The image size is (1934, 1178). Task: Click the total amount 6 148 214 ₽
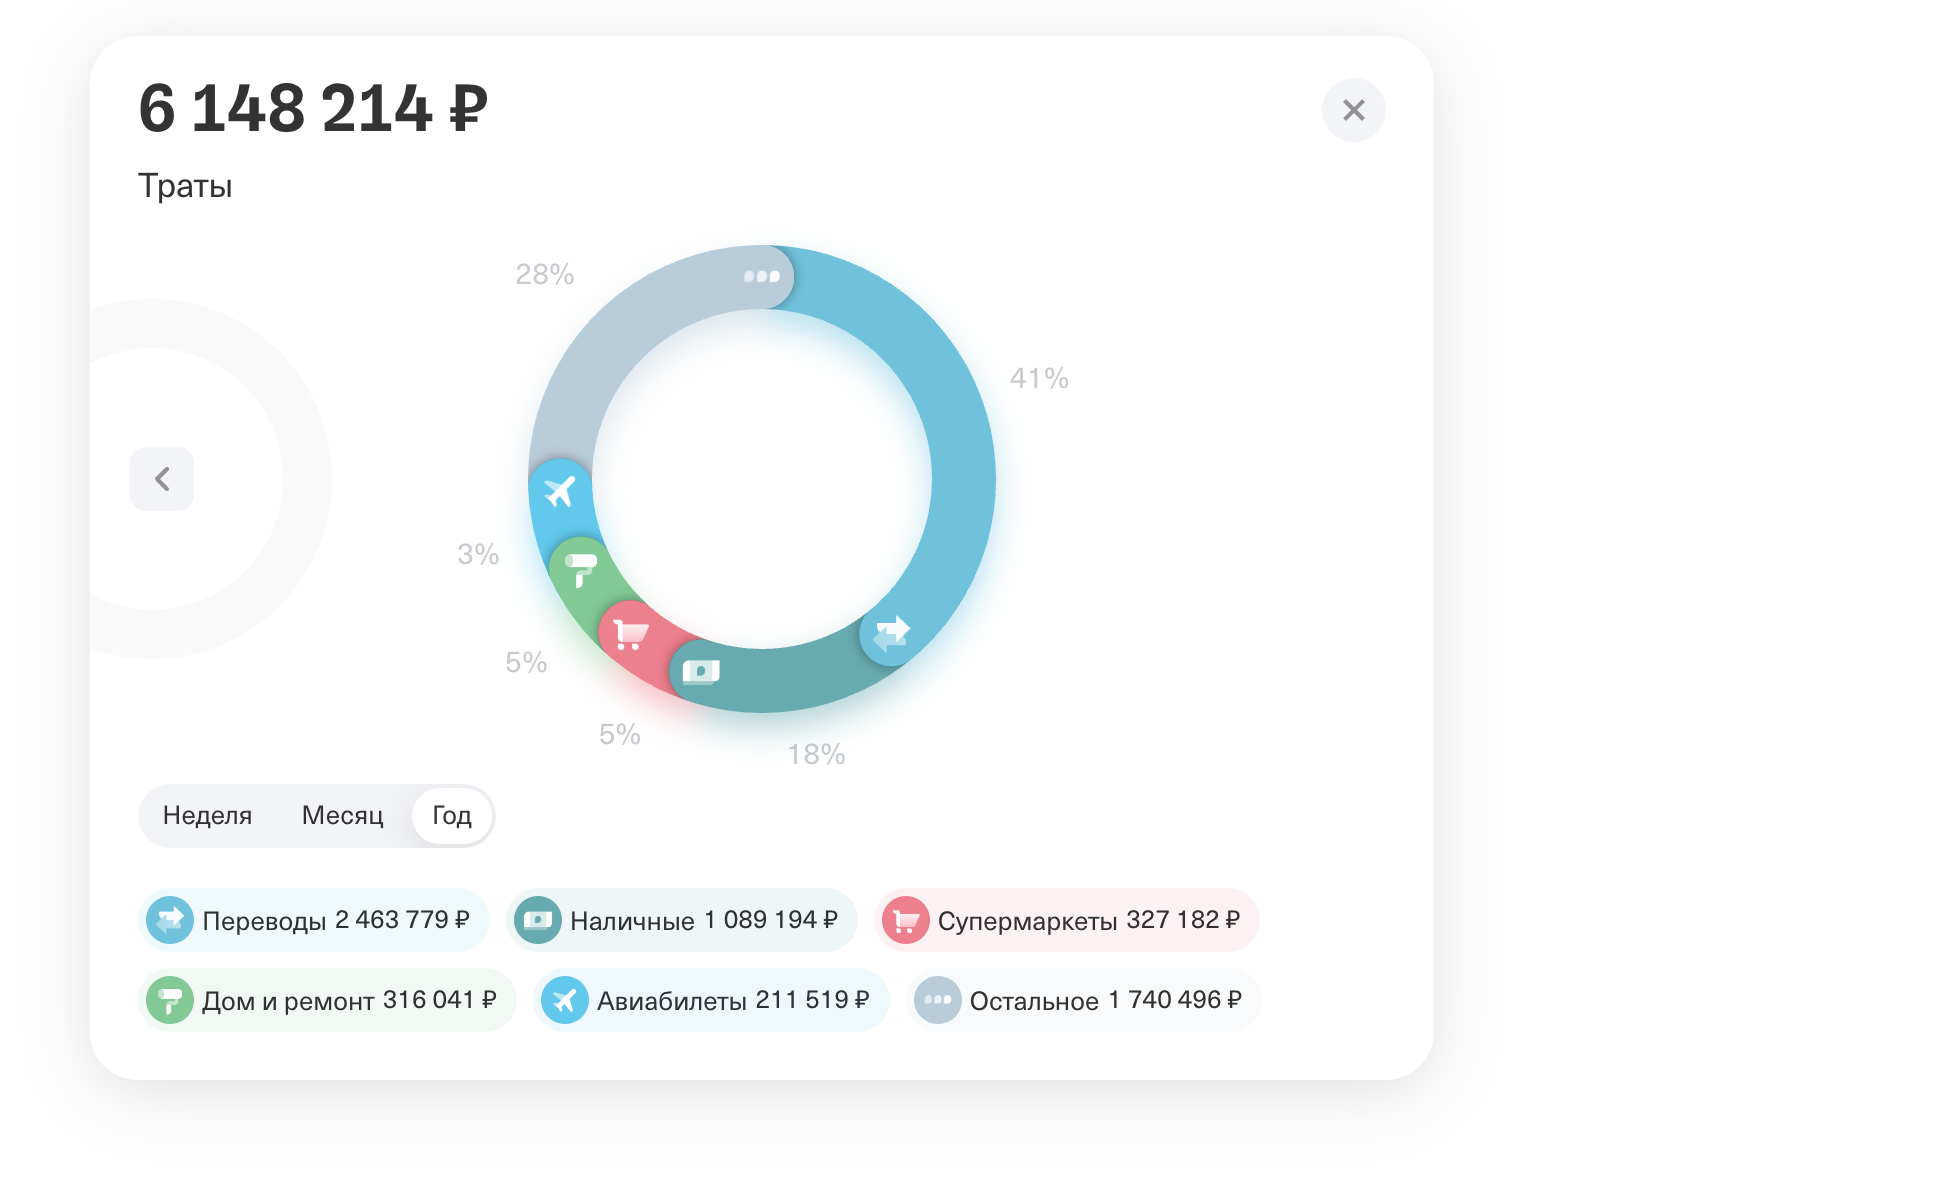pyautogui.click(x=313, y=109)
